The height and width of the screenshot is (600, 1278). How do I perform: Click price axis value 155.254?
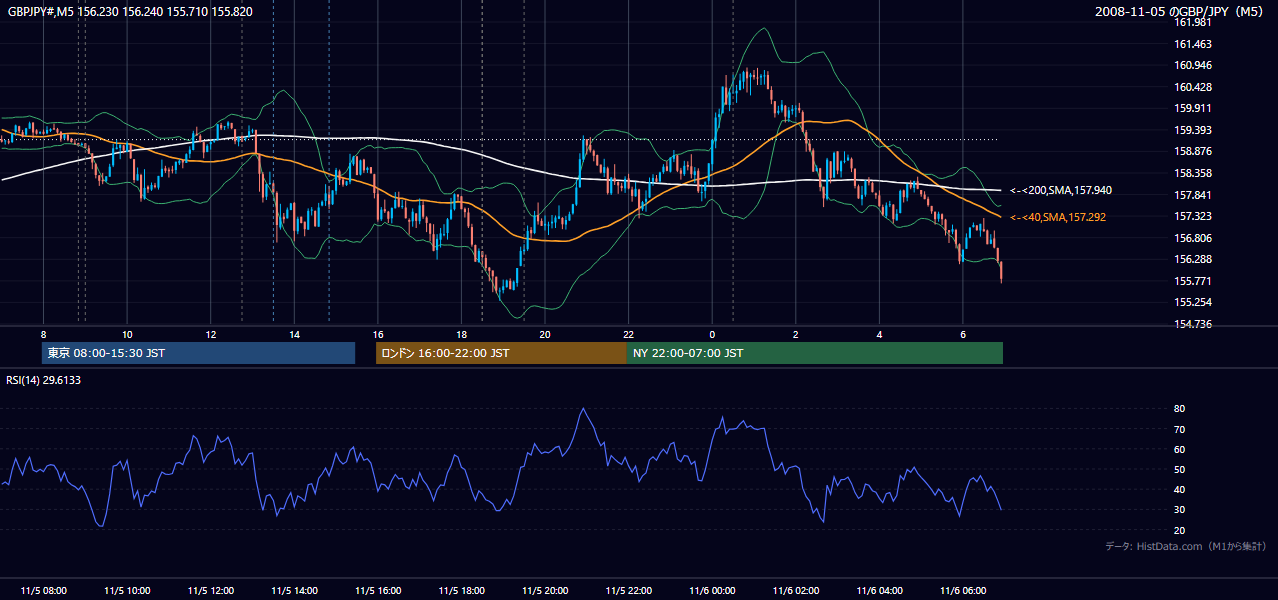(x=1193, y=302)
